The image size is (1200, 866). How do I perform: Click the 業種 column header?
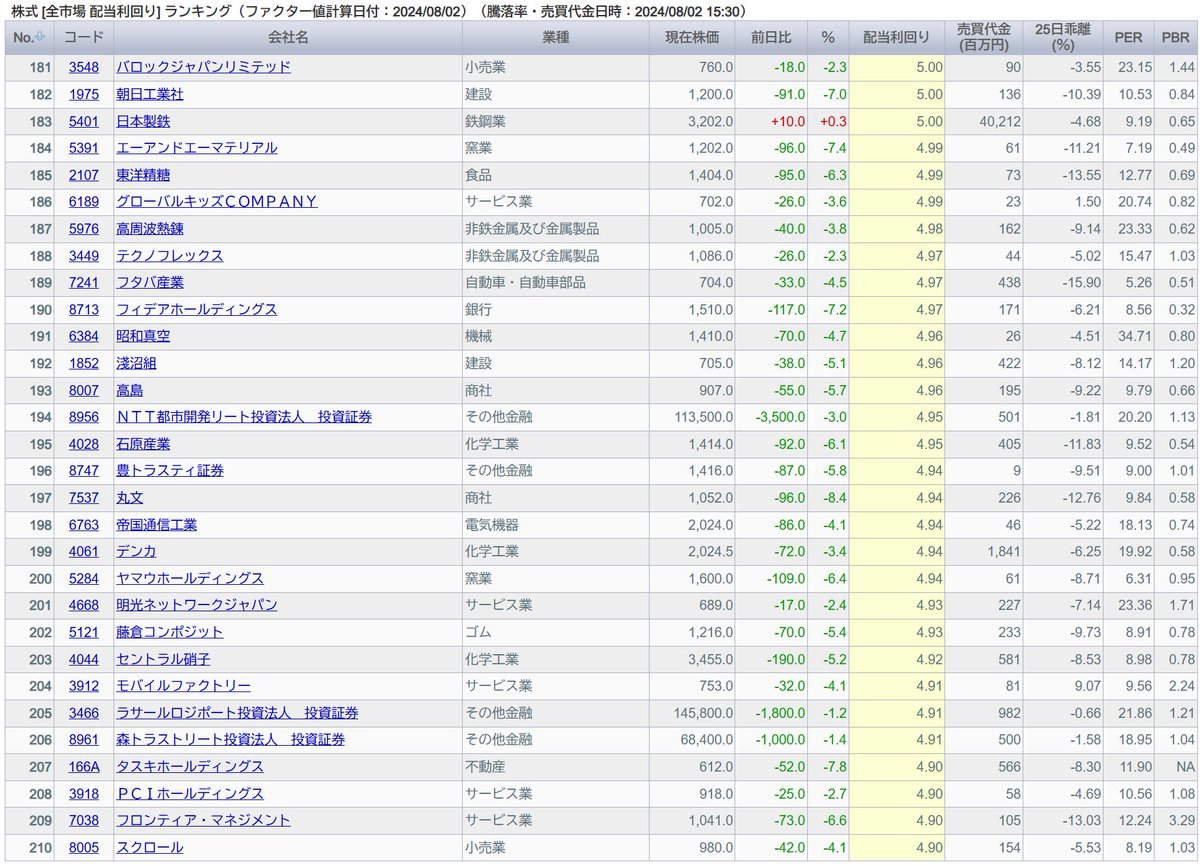pyautogui.click(x=555, y=37)
